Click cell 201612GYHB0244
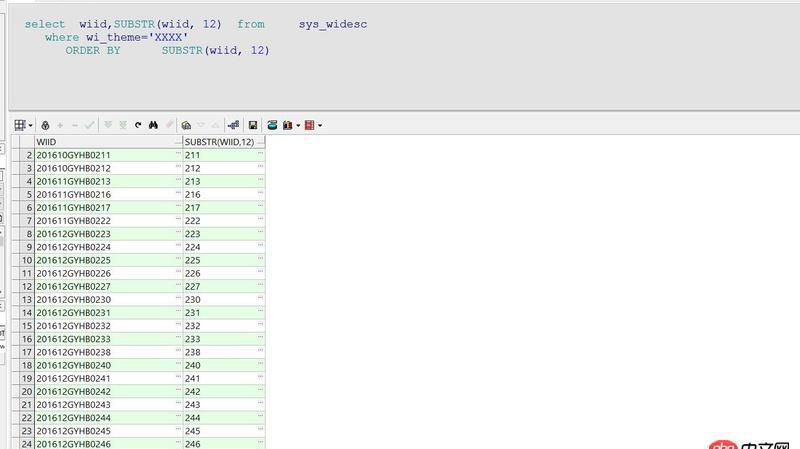Screen dimensions: 800x449 point(108,418)
